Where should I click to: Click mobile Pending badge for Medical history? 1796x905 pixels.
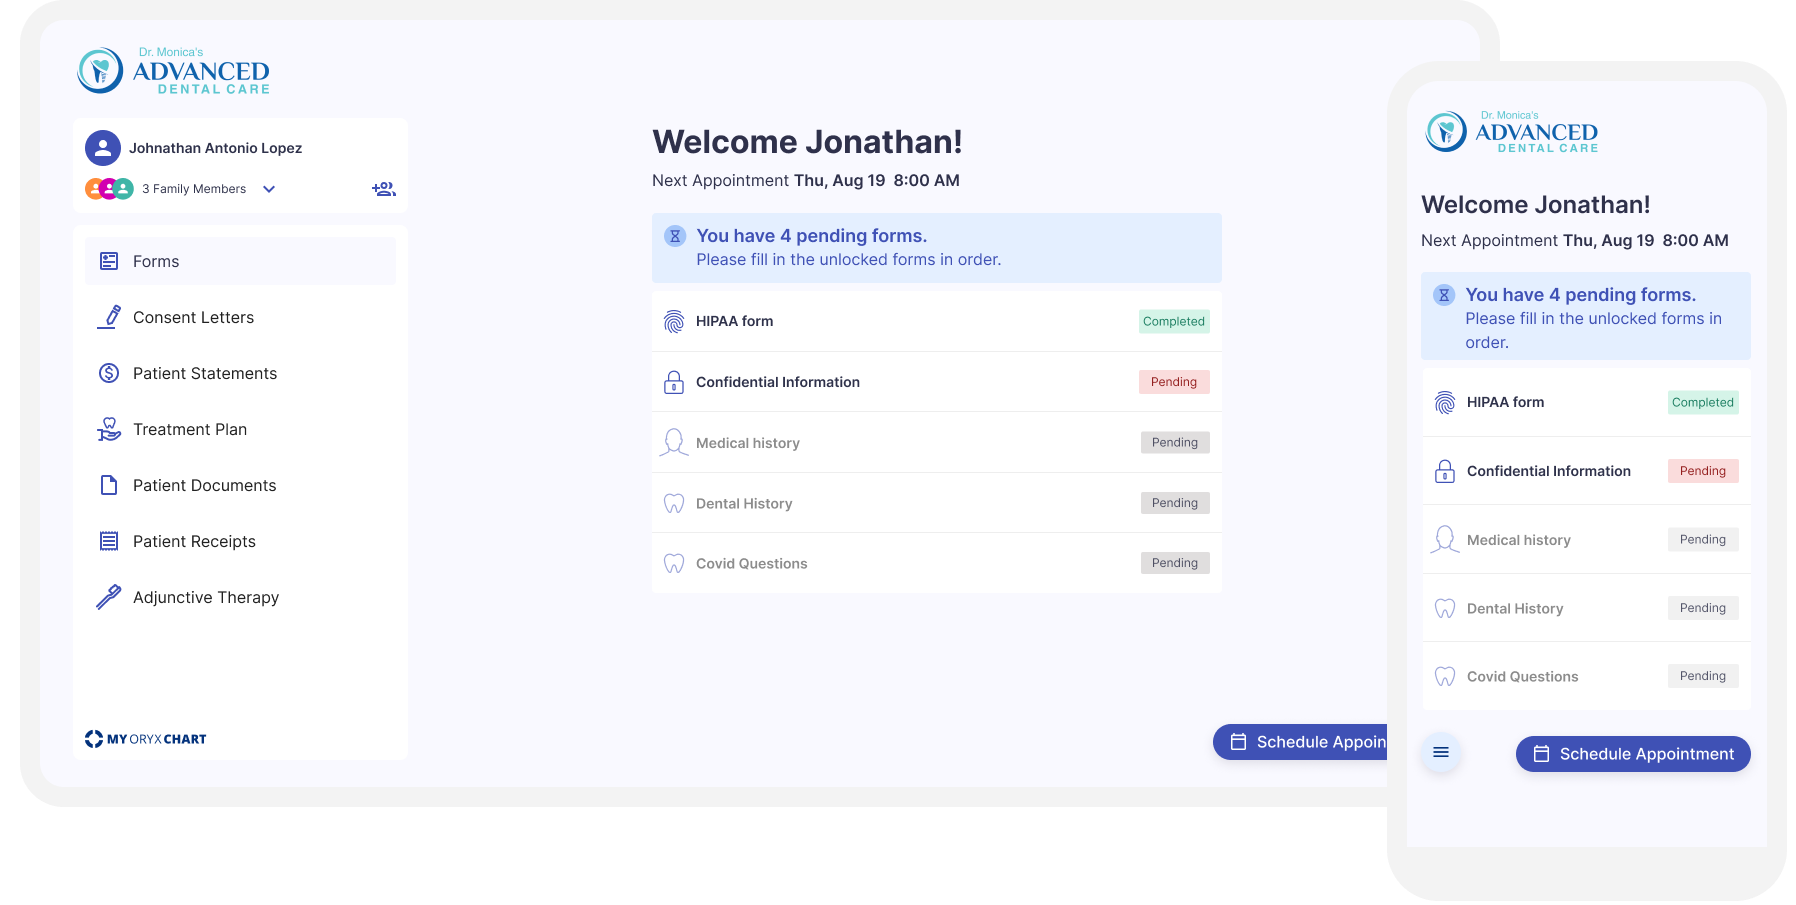pos(1703,539)
